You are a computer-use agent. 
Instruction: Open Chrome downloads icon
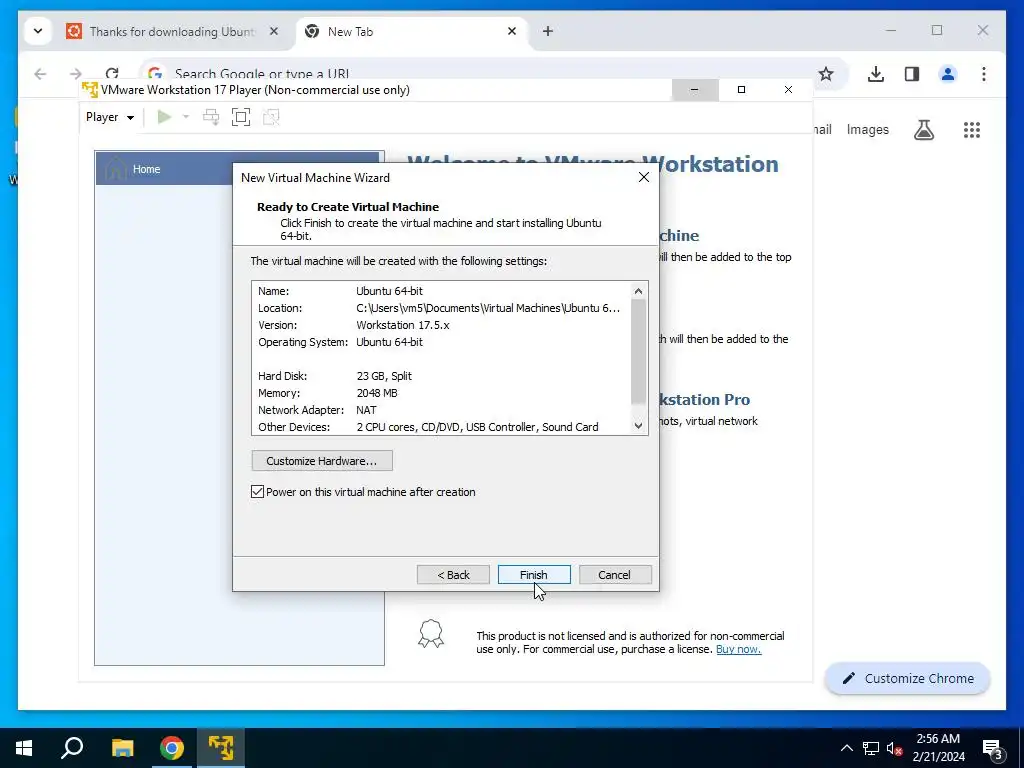(876, 74)
